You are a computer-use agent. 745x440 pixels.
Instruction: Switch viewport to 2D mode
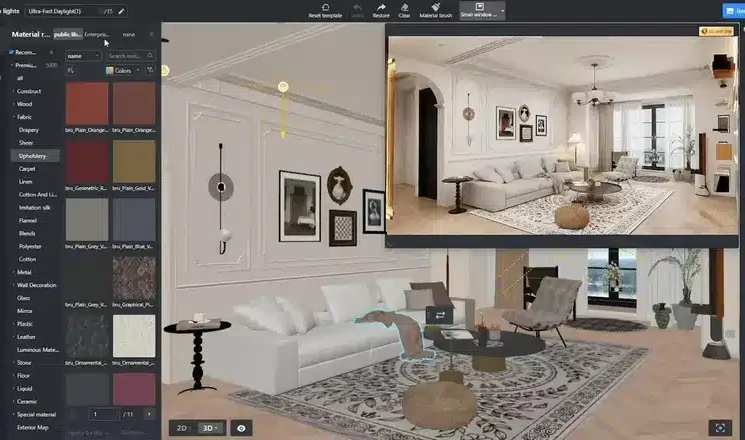[x=184, y=427]
